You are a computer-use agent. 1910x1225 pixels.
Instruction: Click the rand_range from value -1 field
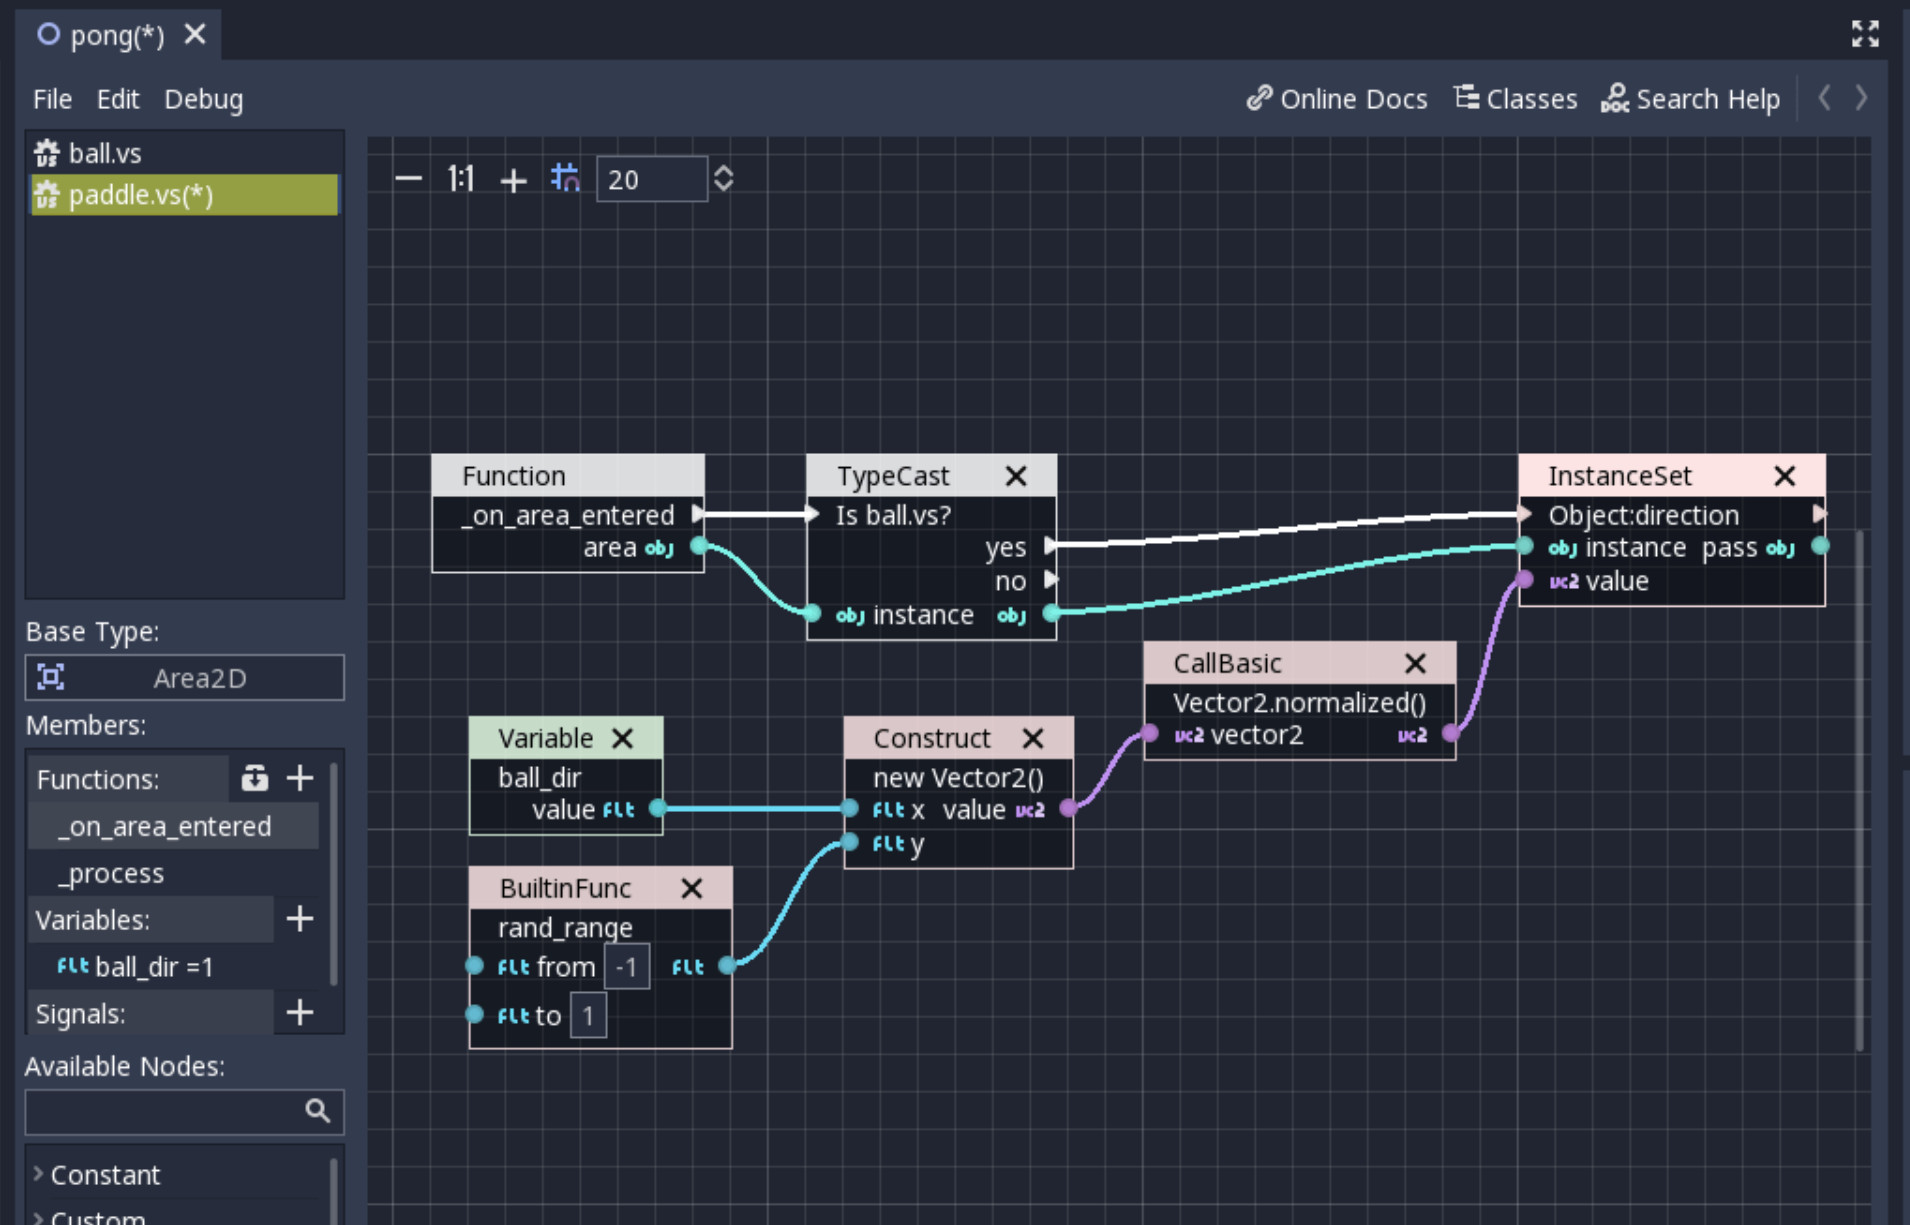click(x=627, y=967)
